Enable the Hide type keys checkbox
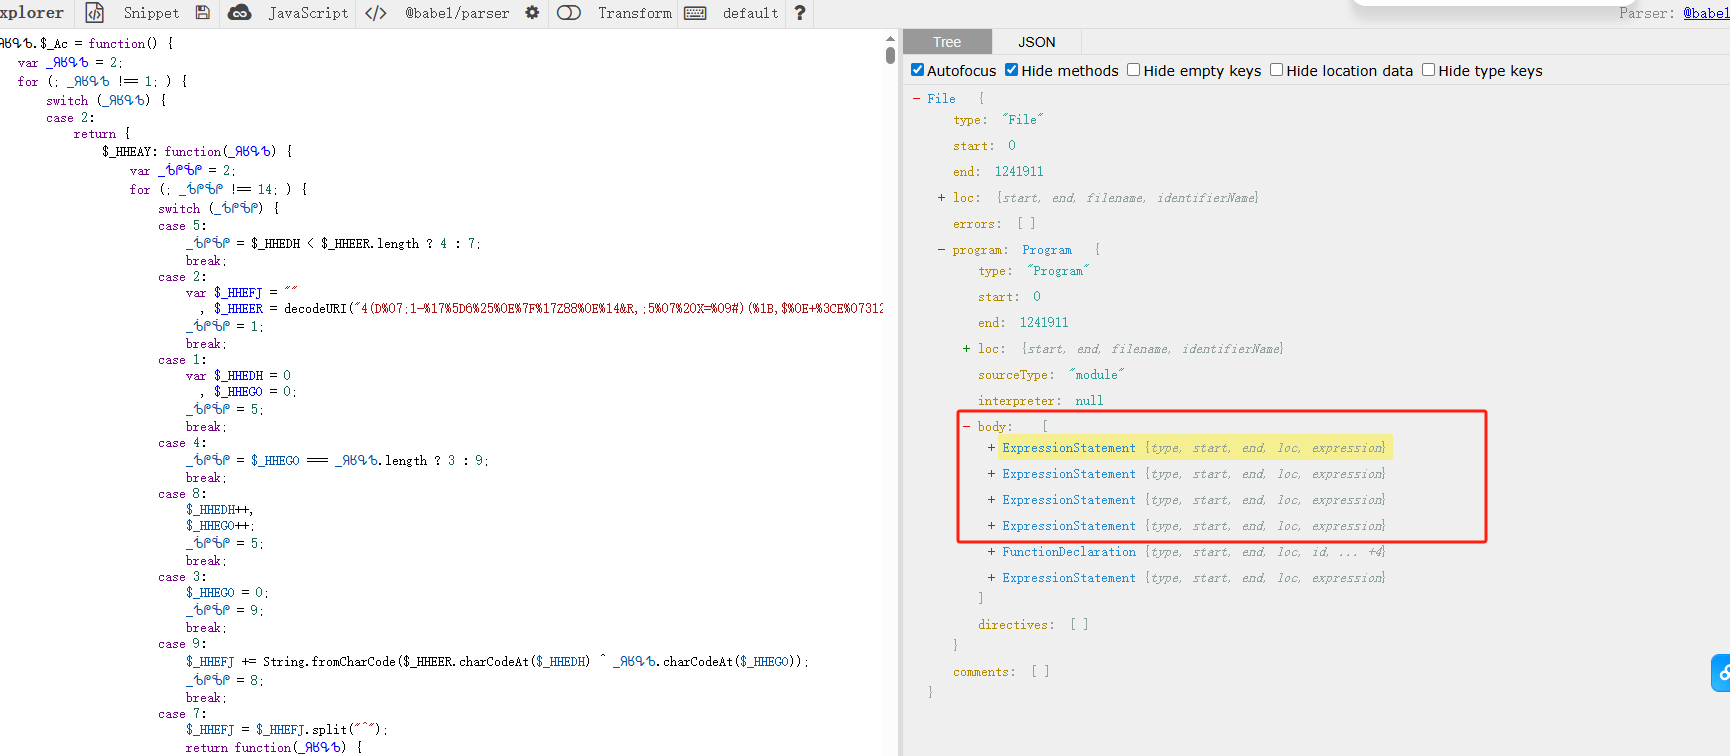Image resolution: width=1730 pixels, height=756 pixels. pos(1428,70)
